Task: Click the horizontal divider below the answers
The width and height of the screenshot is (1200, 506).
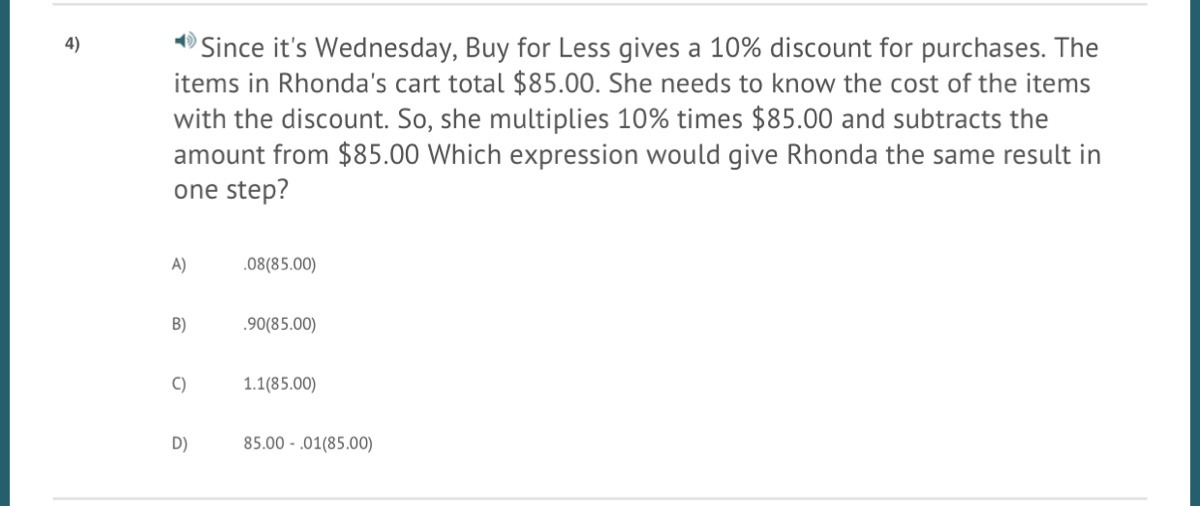Action: tap(600, 497)
